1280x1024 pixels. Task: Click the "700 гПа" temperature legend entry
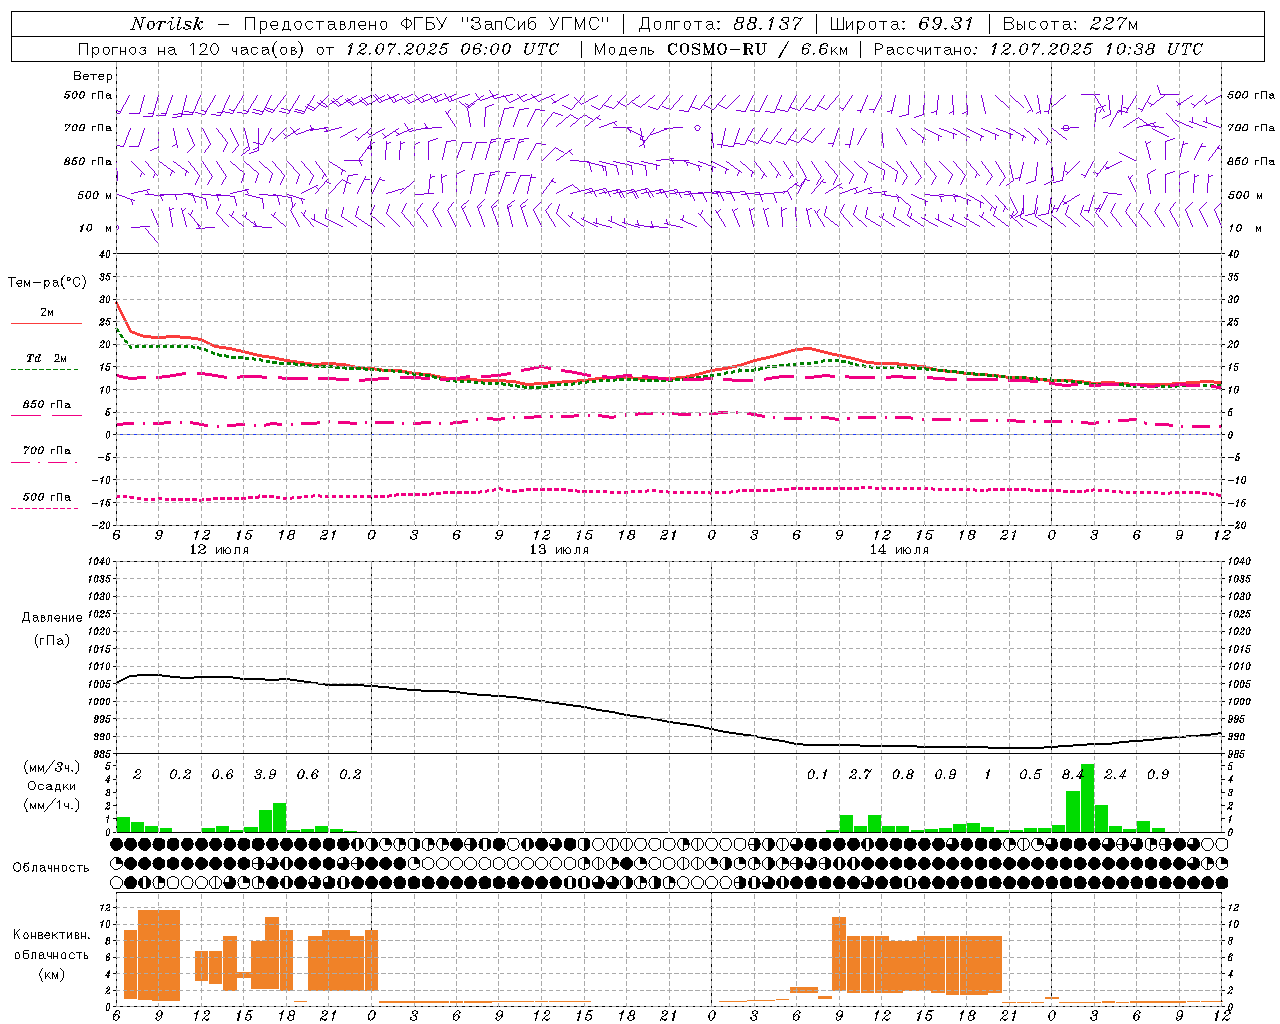coord(47,451)
